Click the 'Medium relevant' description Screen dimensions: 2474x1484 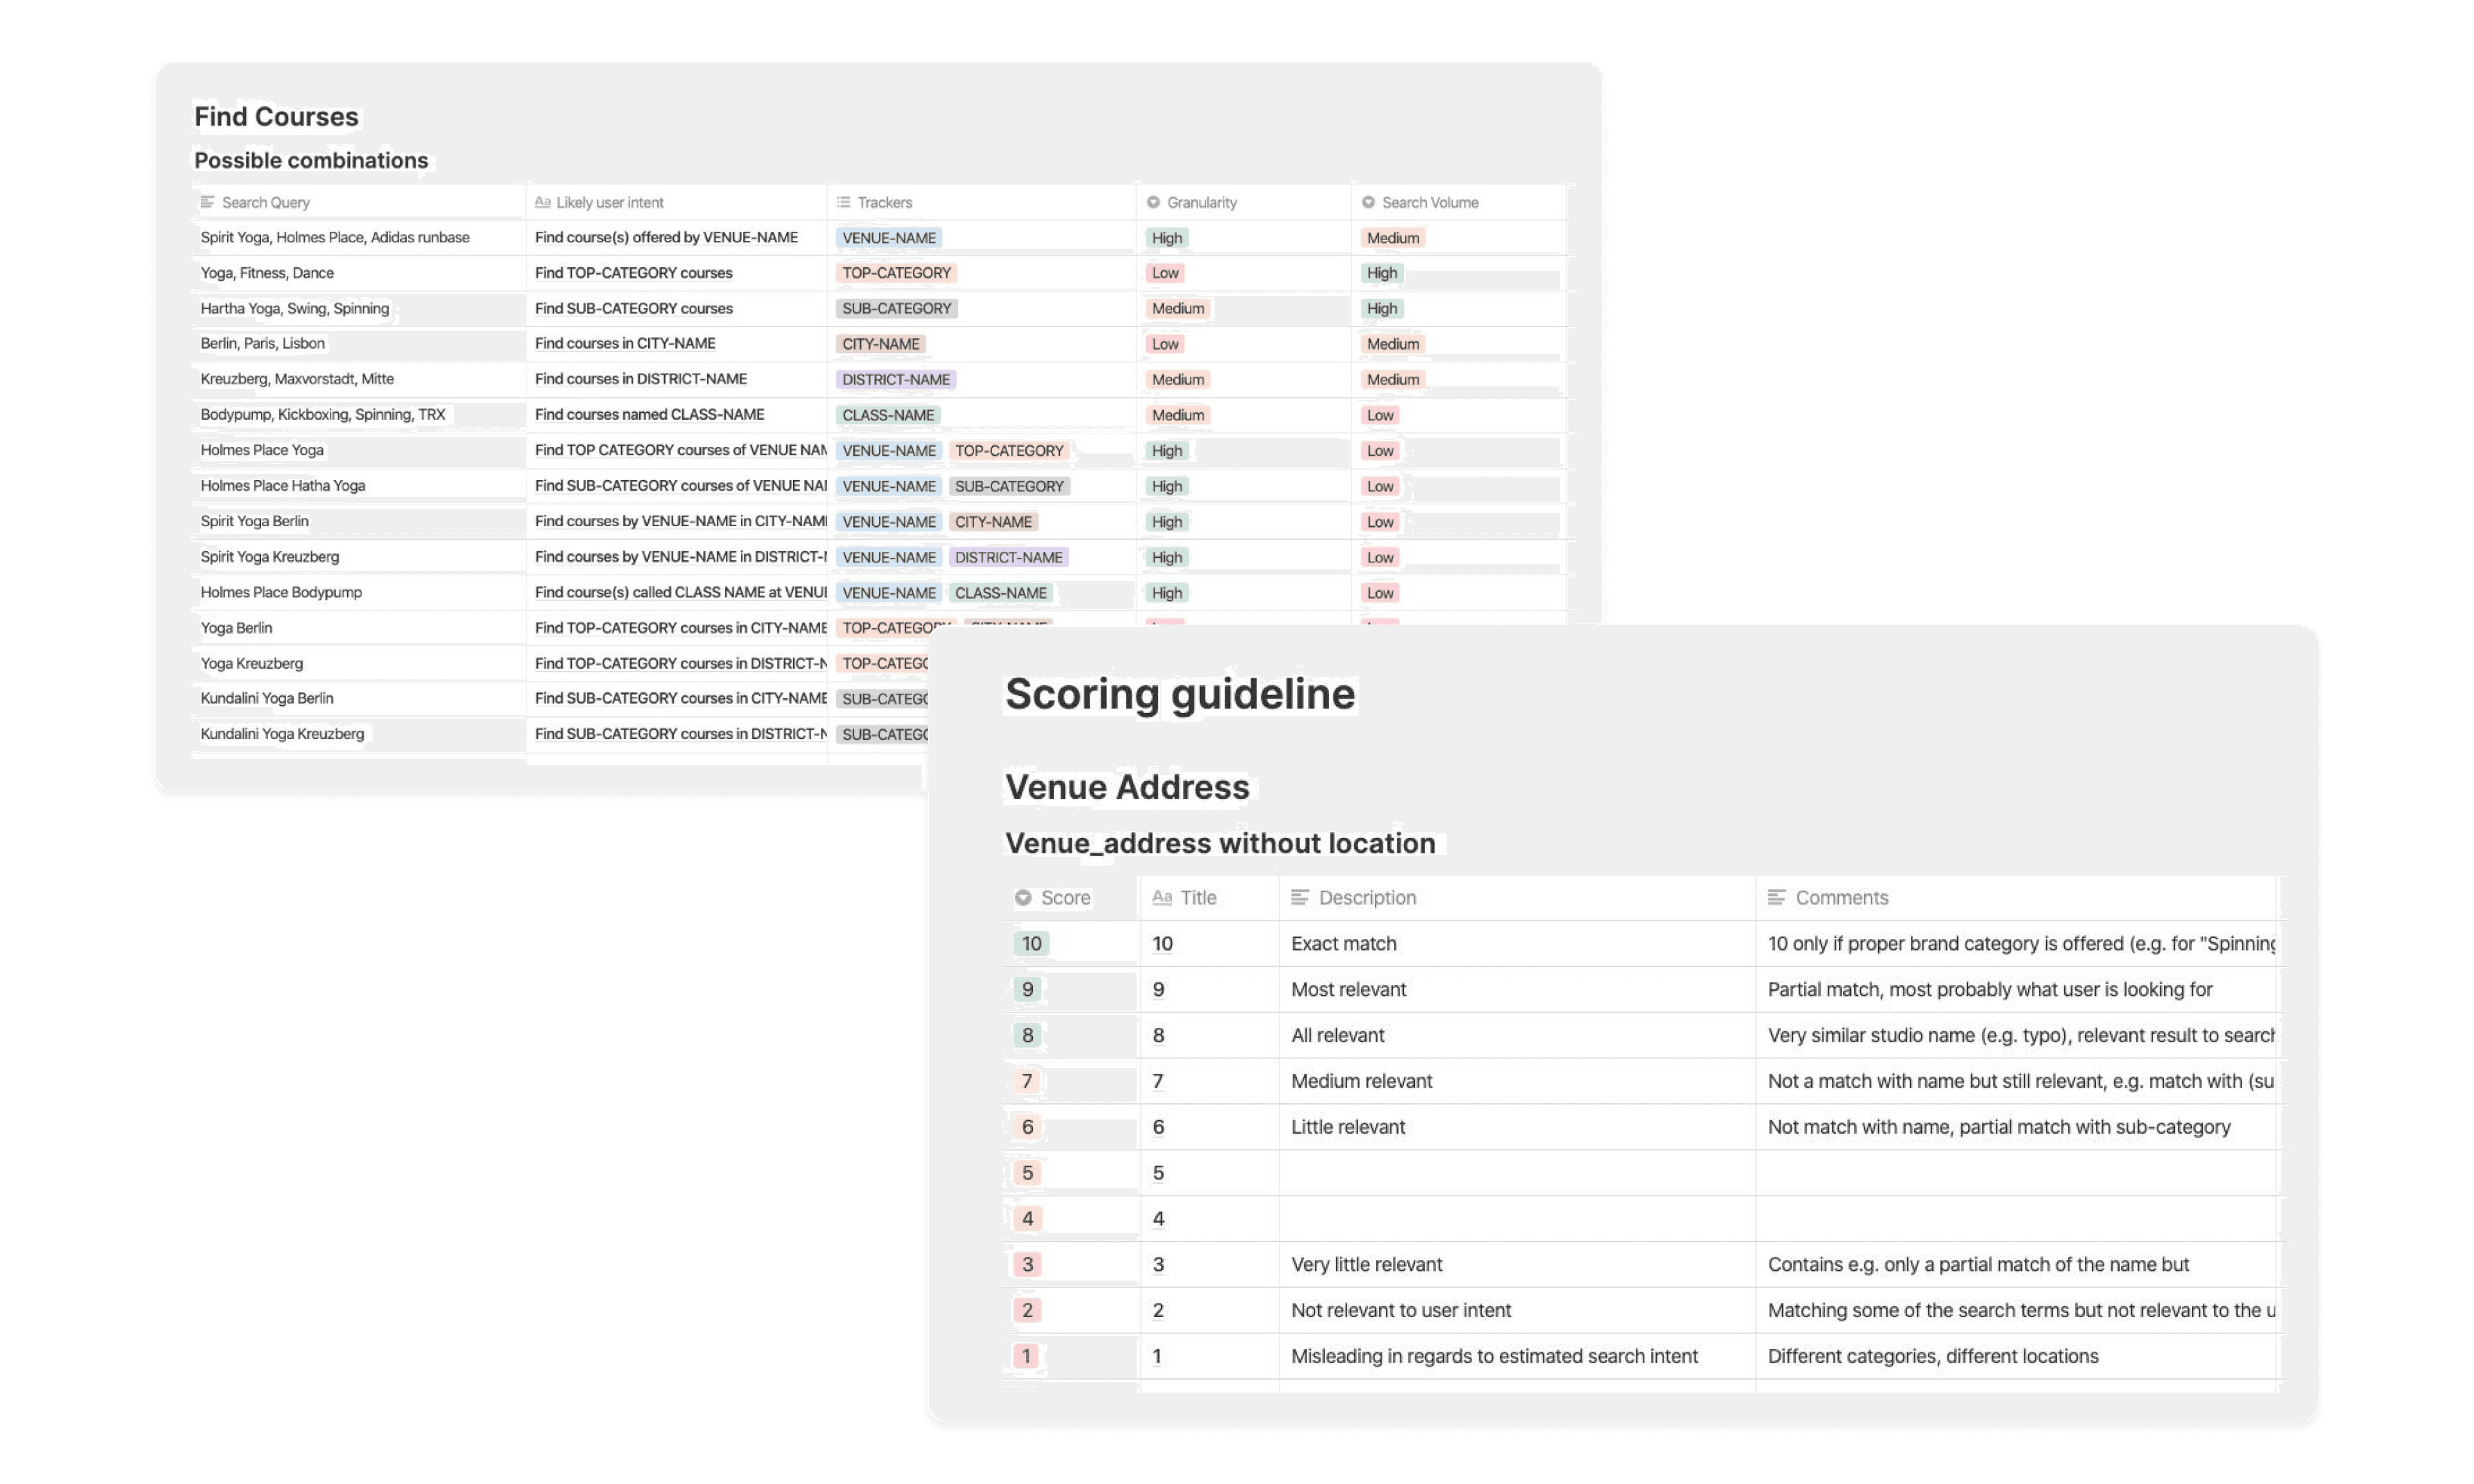(1362, 1081)
